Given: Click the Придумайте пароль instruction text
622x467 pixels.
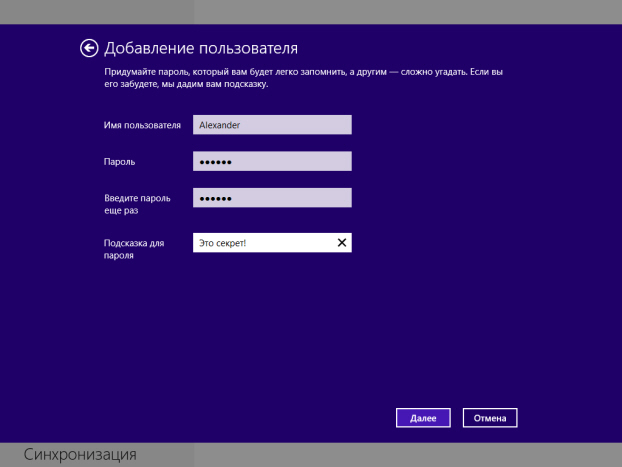Looking at the screenshot, I should point(303,78).
